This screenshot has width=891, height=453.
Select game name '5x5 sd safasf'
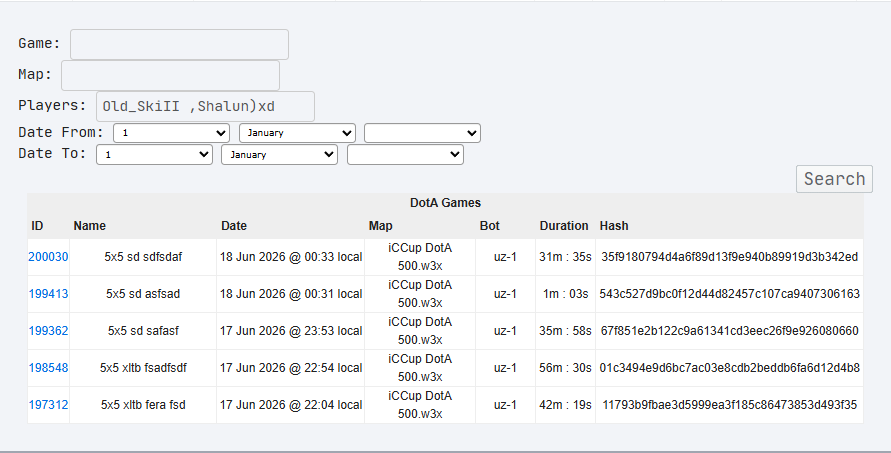coord(143,331)
